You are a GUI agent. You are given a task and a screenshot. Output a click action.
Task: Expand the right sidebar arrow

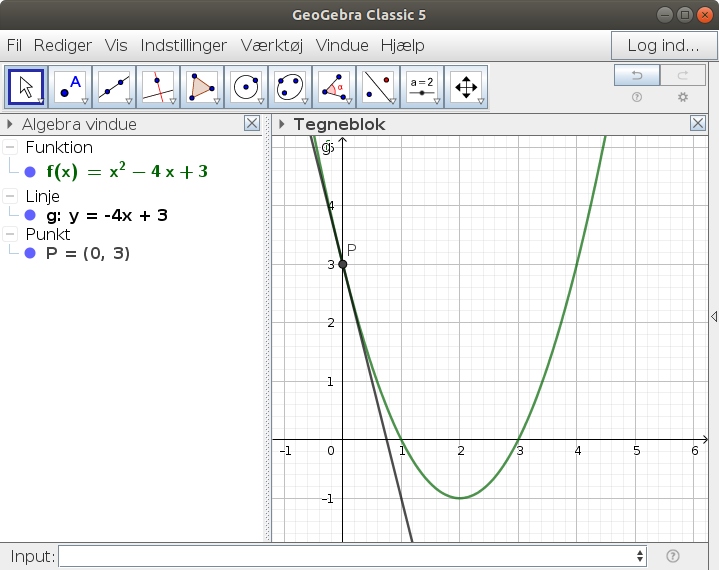pyautogui.click(x=714, y=316)
